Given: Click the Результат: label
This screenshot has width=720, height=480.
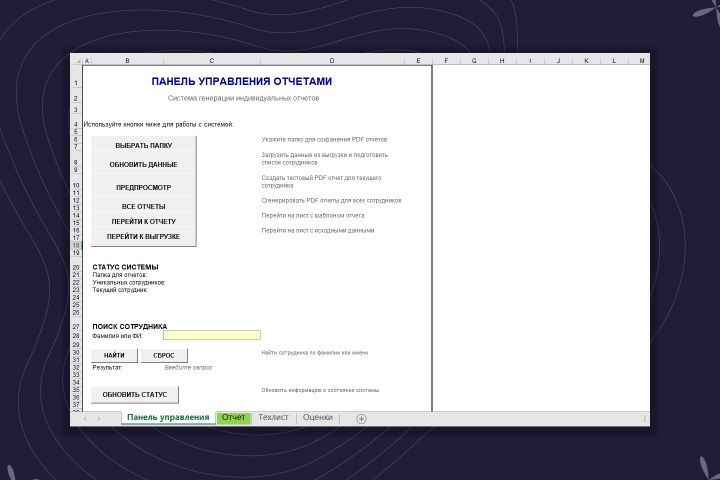Looking at the screenshot, I should [107, 367].
